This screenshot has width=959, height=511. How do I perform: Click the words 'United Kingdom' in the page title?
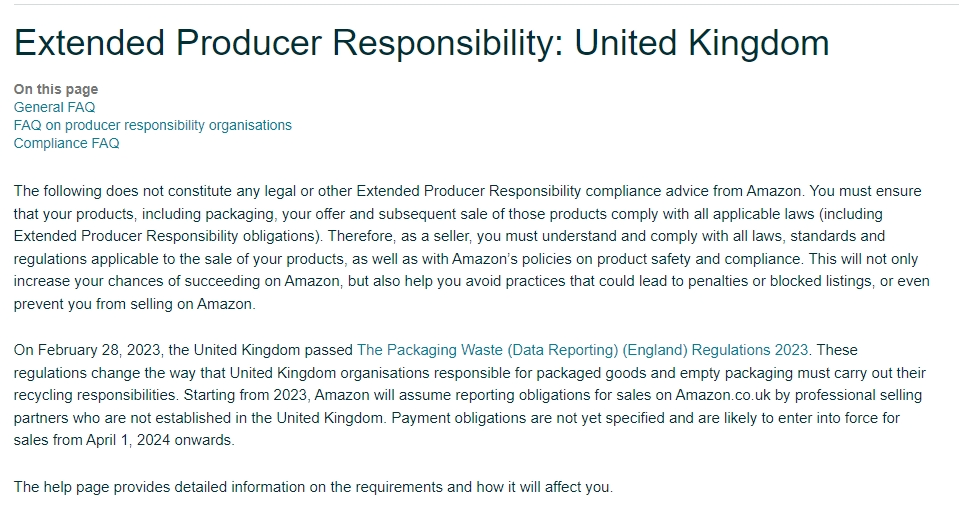(702, 43)
